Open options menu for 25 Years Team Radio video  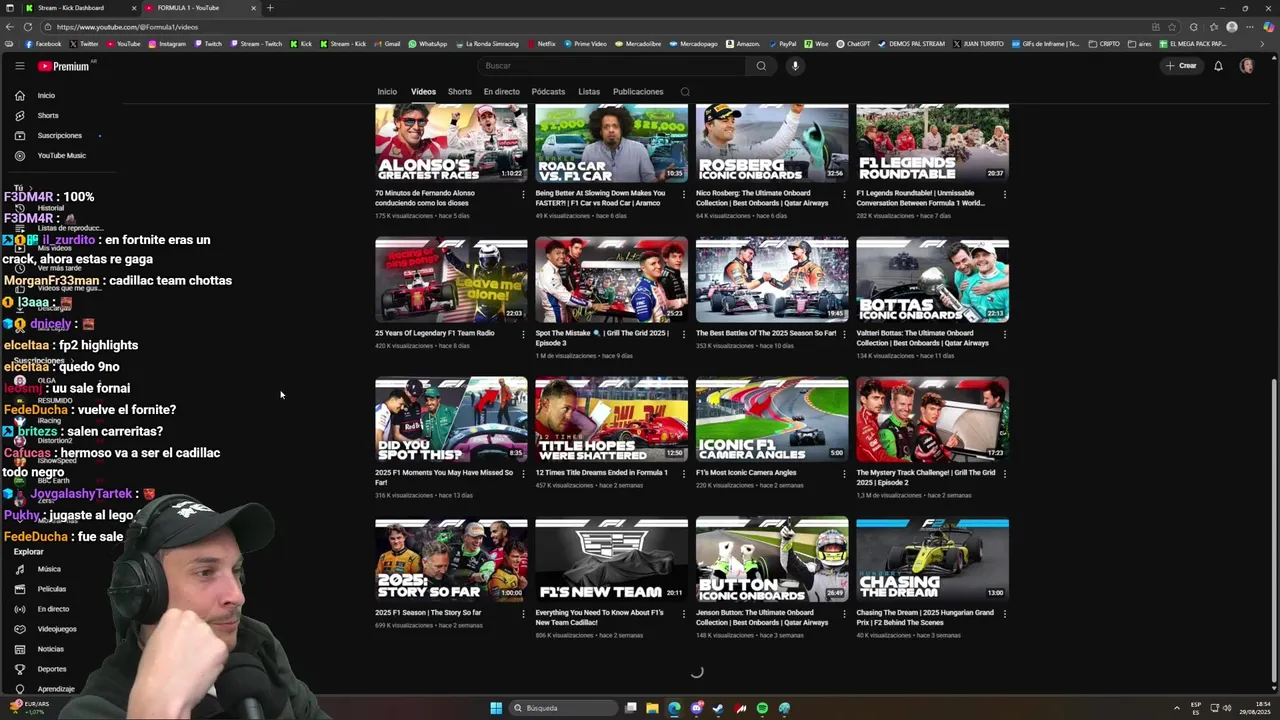pyautogui.click(x=523, y=334)
